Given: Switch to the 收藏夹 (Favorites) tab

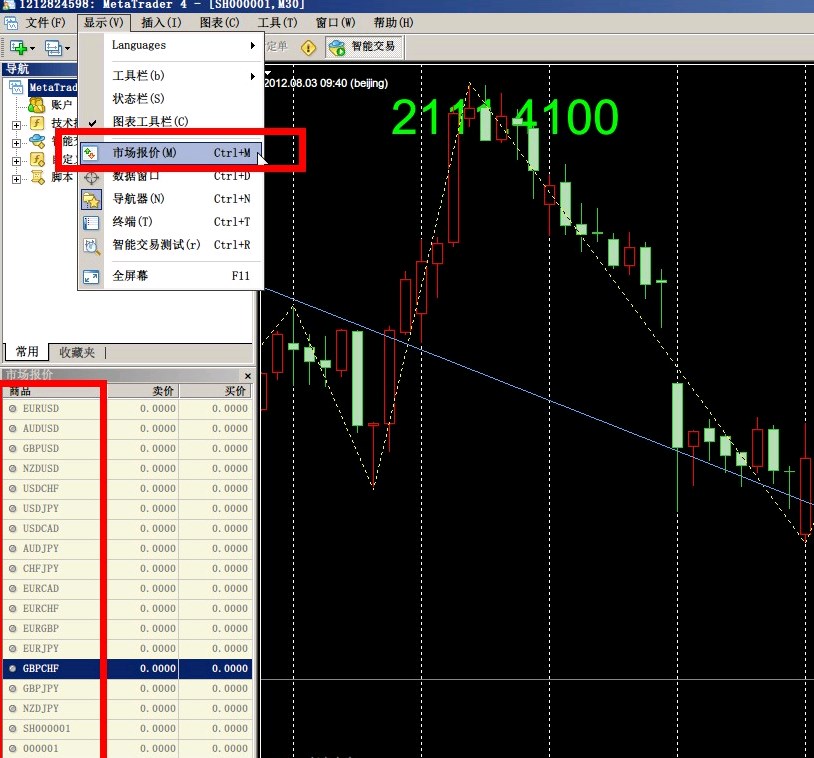Looking at the screenshot, I should (x=77, y=352).
